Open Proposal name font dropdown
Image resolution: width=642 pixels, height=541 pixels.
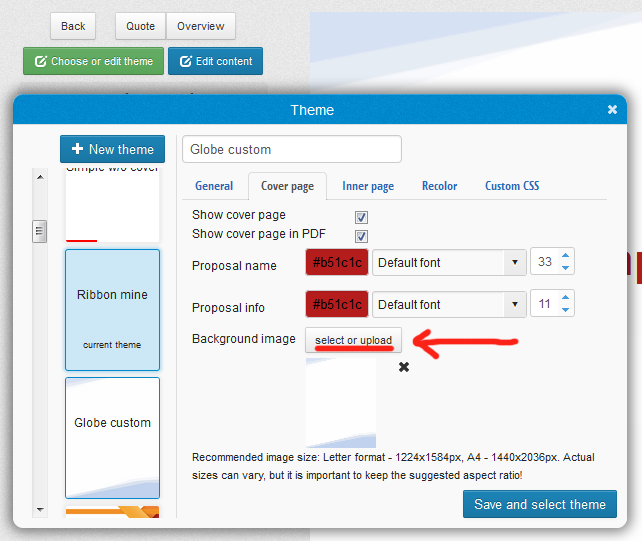tap(449, 263)
